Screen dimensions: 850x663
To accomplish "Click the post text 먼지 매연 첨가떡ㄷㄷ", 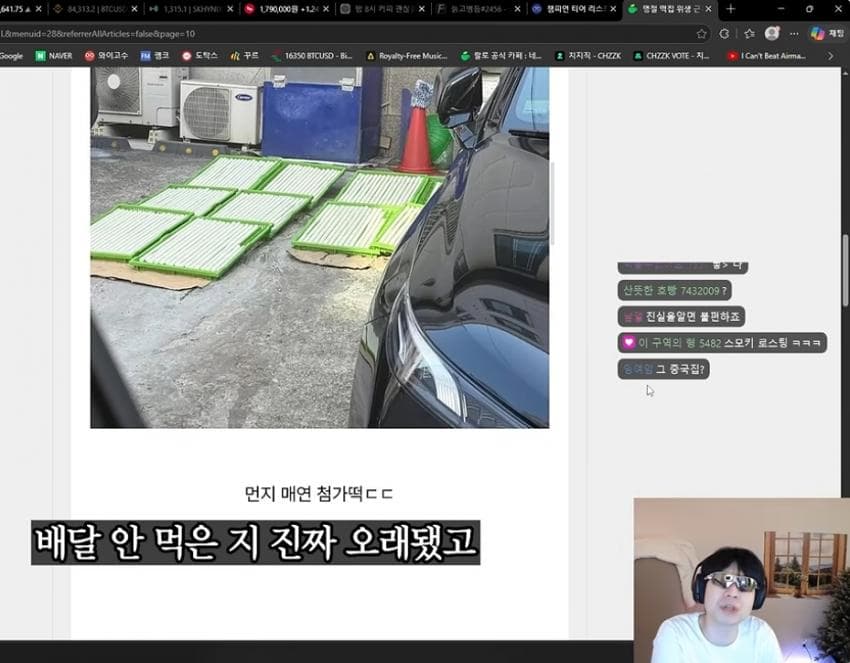I will point(319,494).
